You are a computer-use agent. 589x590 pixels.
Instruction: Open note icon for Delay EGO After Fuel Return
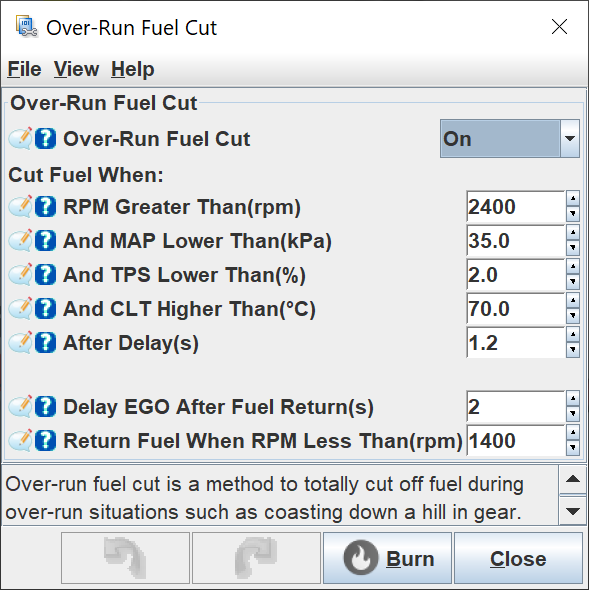coord(20,406)
